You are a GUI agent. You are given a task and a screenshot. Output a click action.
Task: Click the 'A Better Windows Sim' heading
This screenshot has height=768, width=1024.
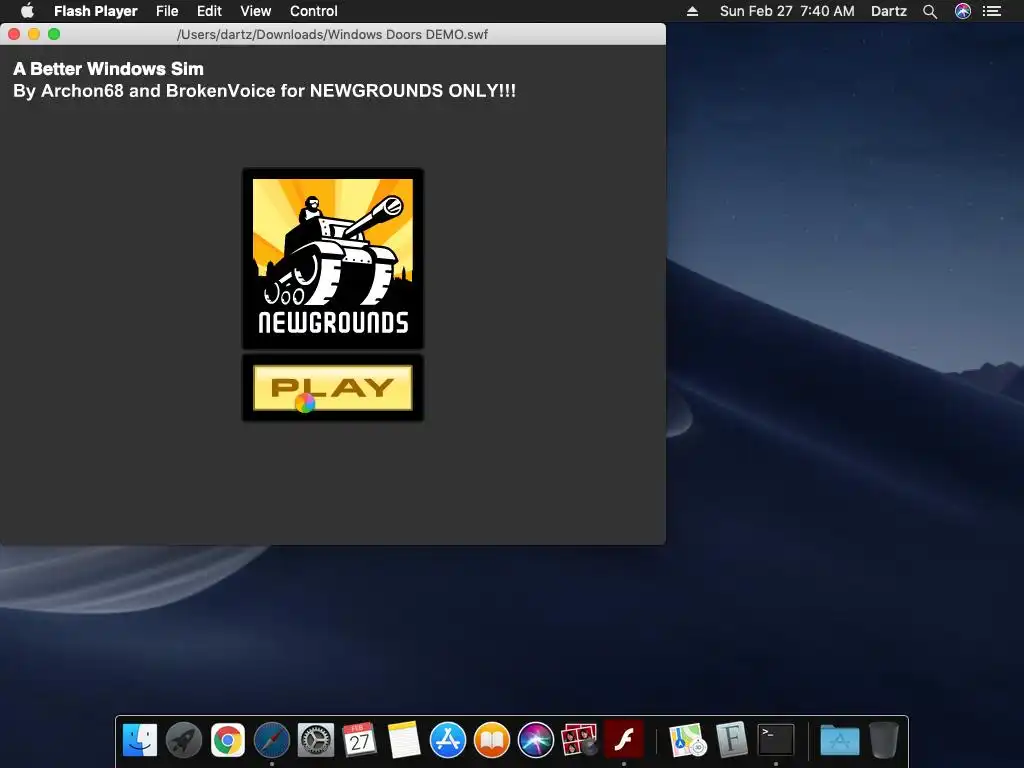tap(108, 69)
